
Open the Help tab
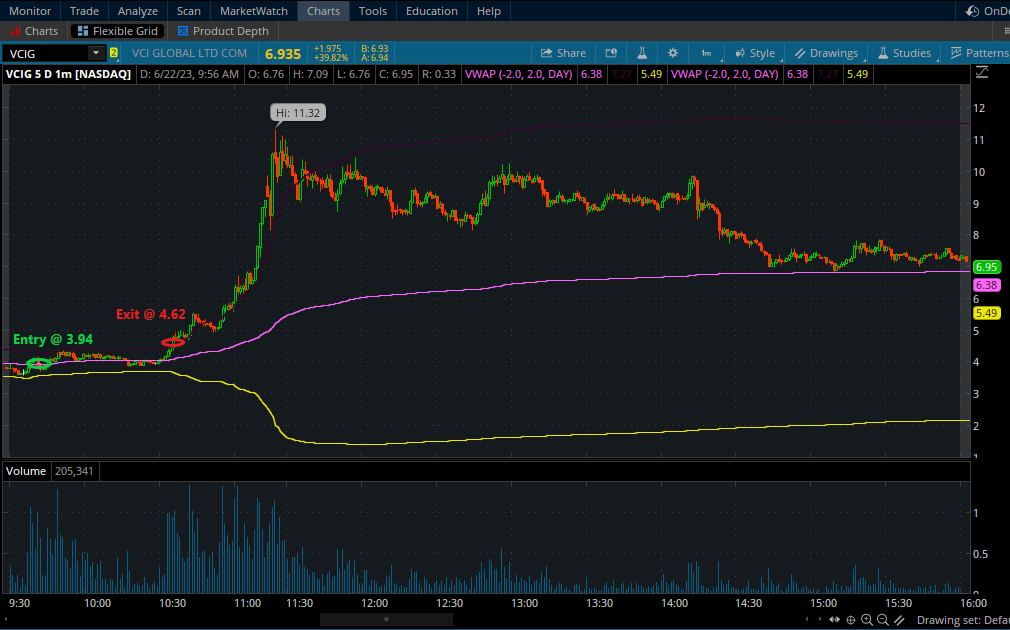coord(489,11)
